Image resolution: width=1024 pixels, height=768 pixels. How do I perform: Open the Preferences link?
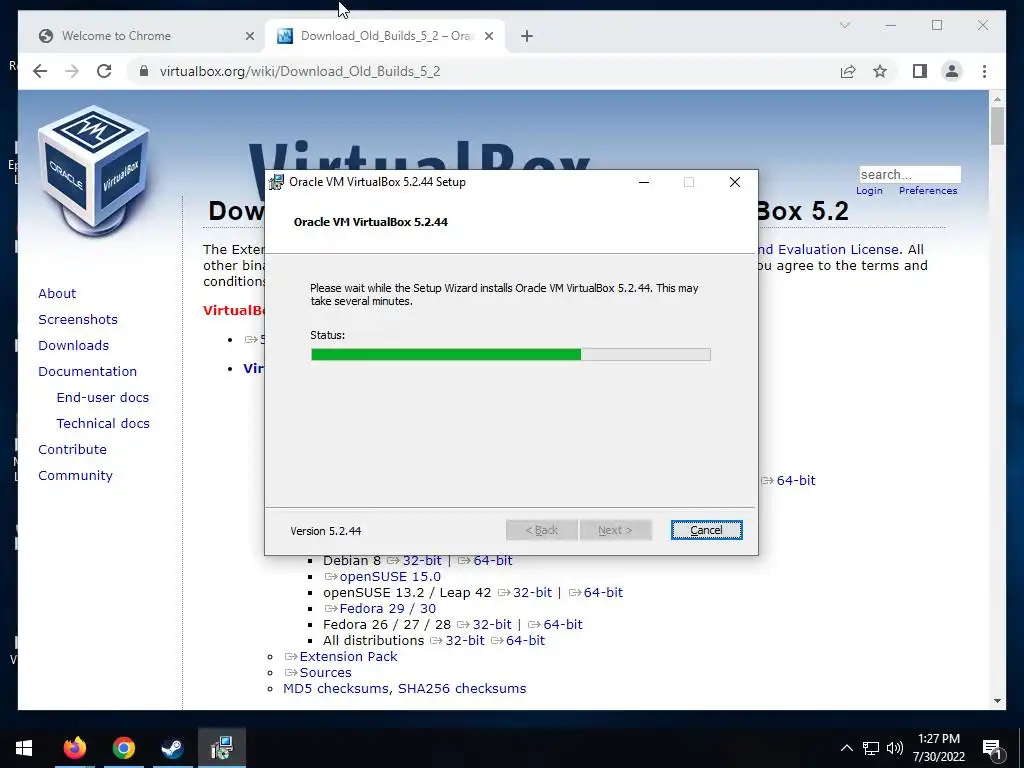click(x=928, y=191)
